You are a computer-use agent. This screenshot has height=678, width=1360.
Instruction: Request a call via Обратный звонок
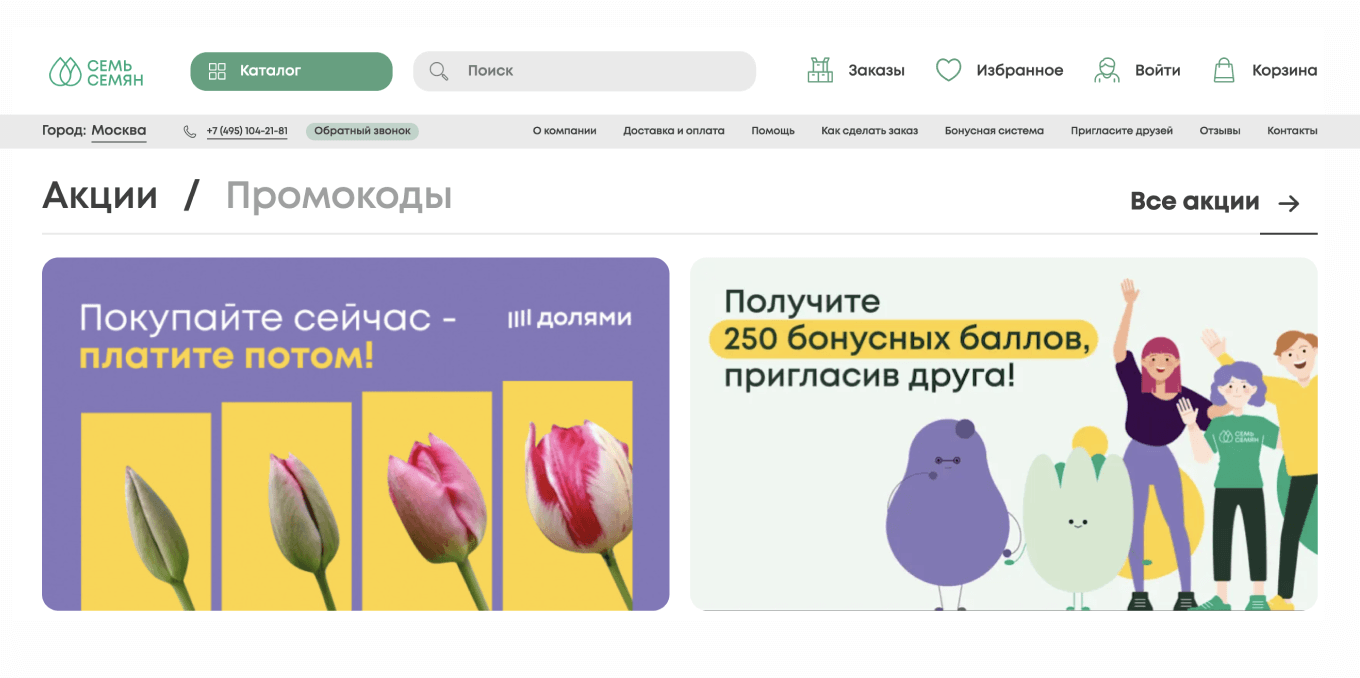pyautogui.click(x=362, y=131)
